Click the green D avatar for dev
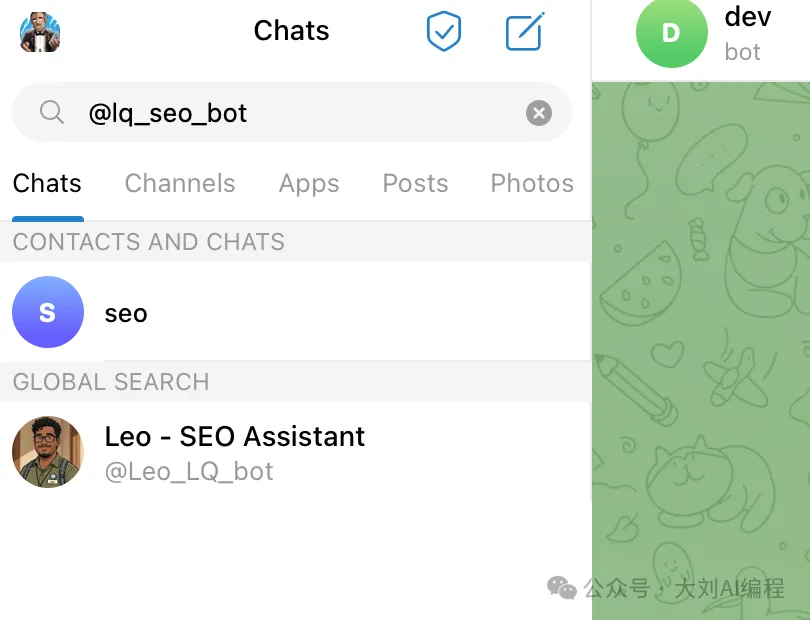 [671, 33]
